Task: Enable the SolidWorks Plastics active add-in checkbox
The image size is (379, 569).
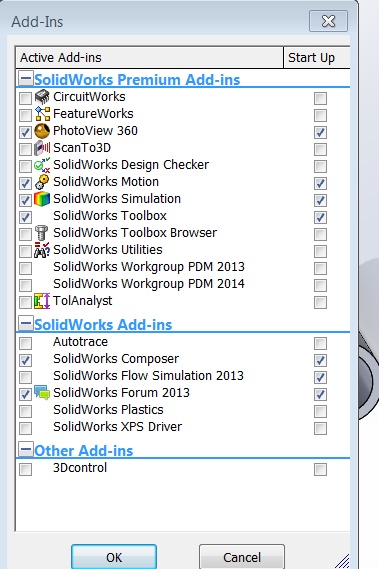Action: [25, 412]
